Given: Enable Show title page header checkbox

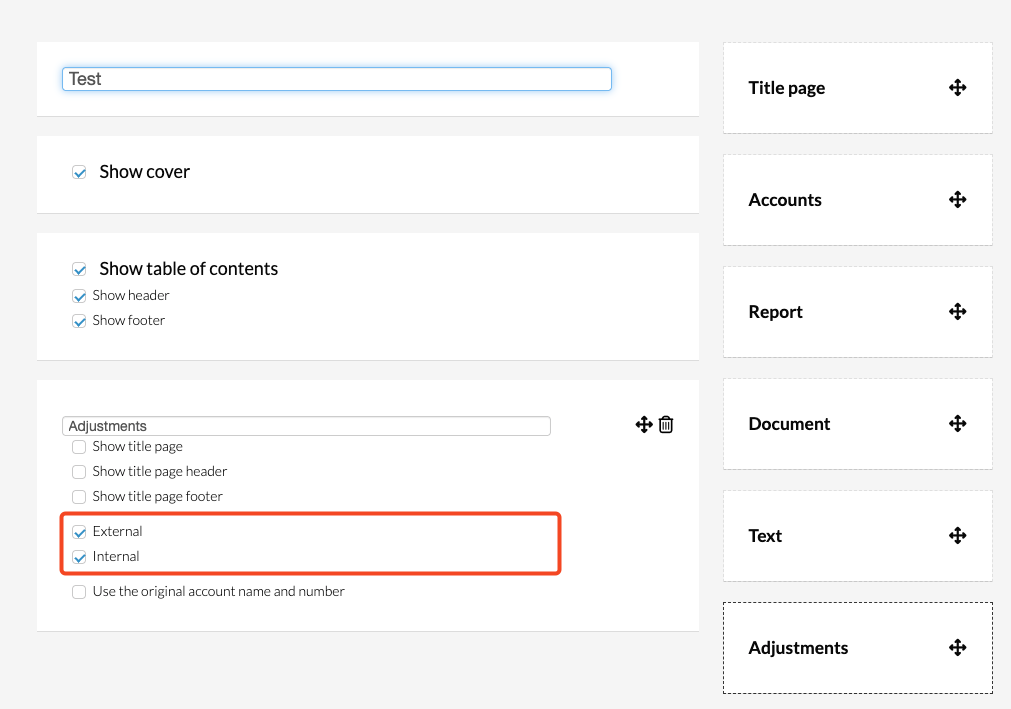Looking at the screenshot, I should 79,472.
